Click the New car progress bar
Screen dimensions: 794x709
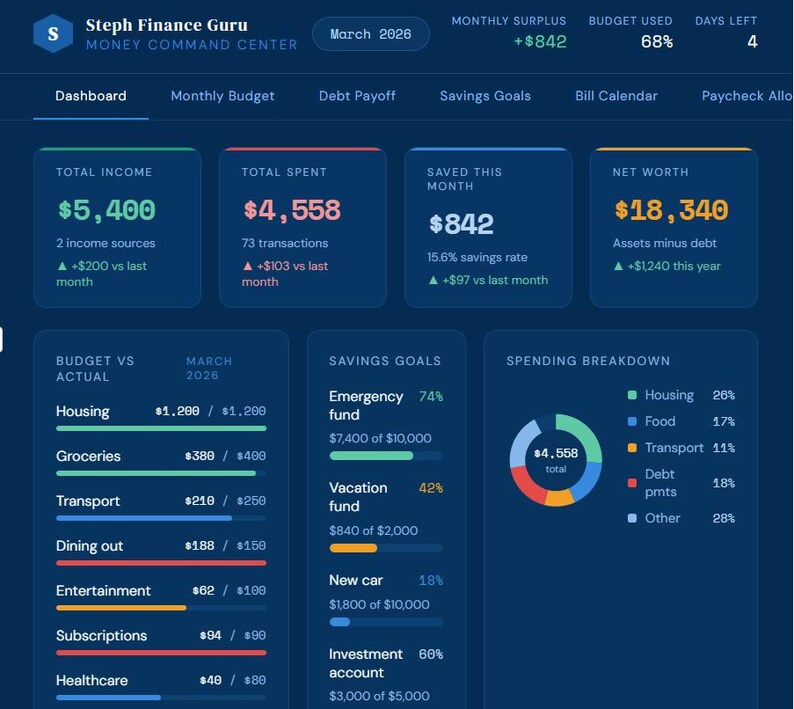tap(386, 622)
